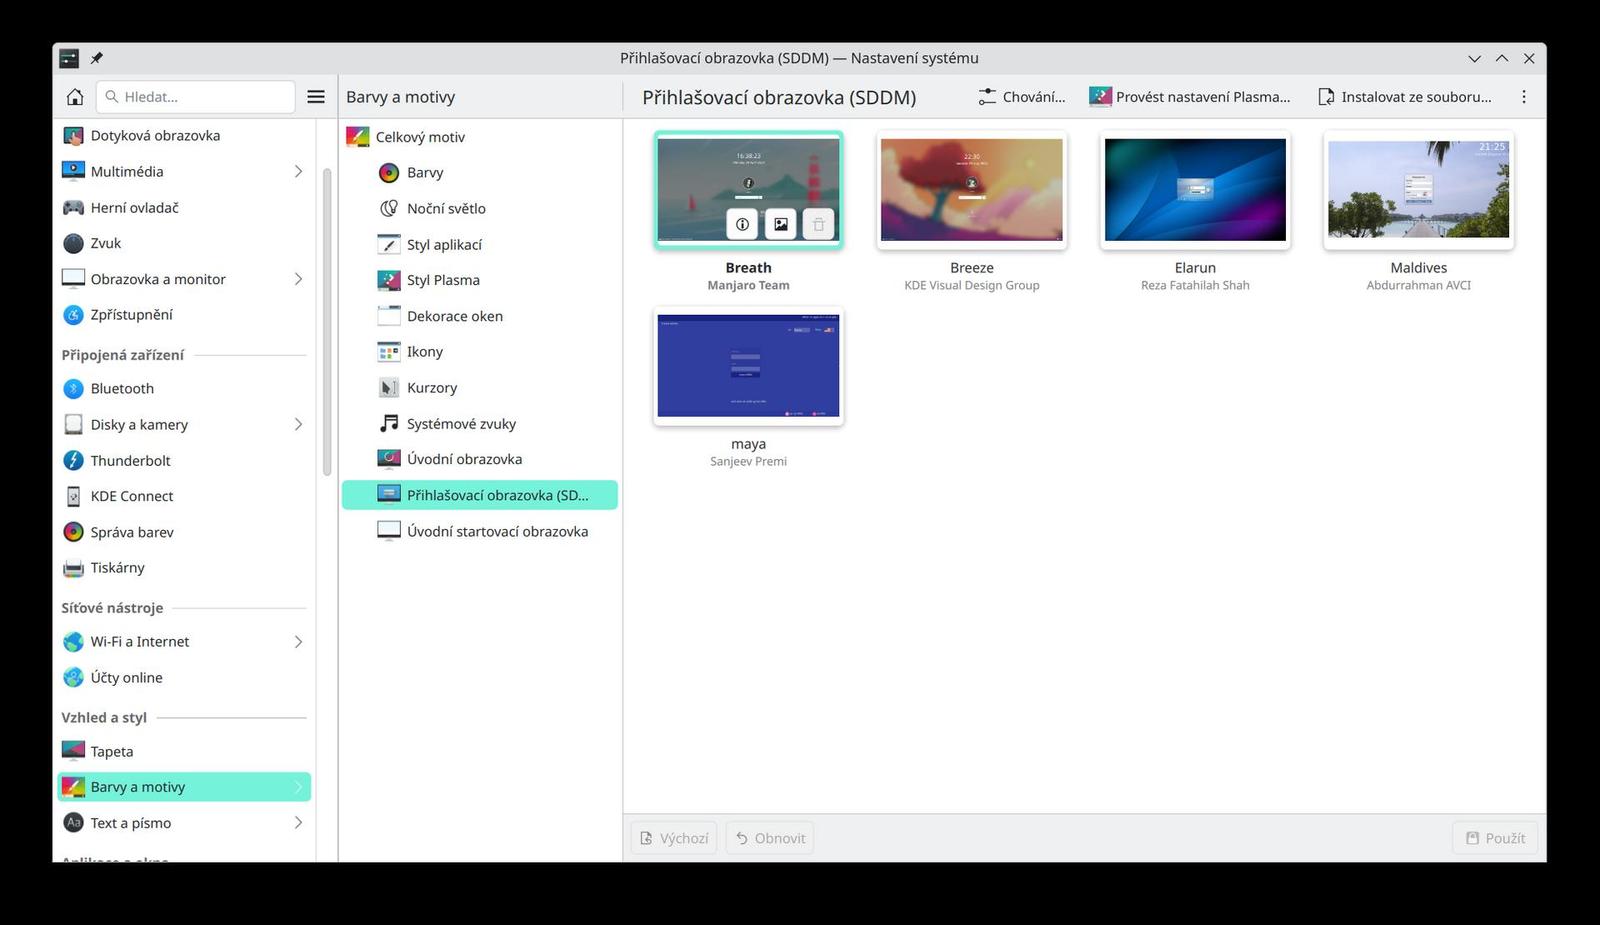Image resolution: width=1600 pixels, height=925 pixels.
Task: Open the Chování options
Action: coord(1022,96)
